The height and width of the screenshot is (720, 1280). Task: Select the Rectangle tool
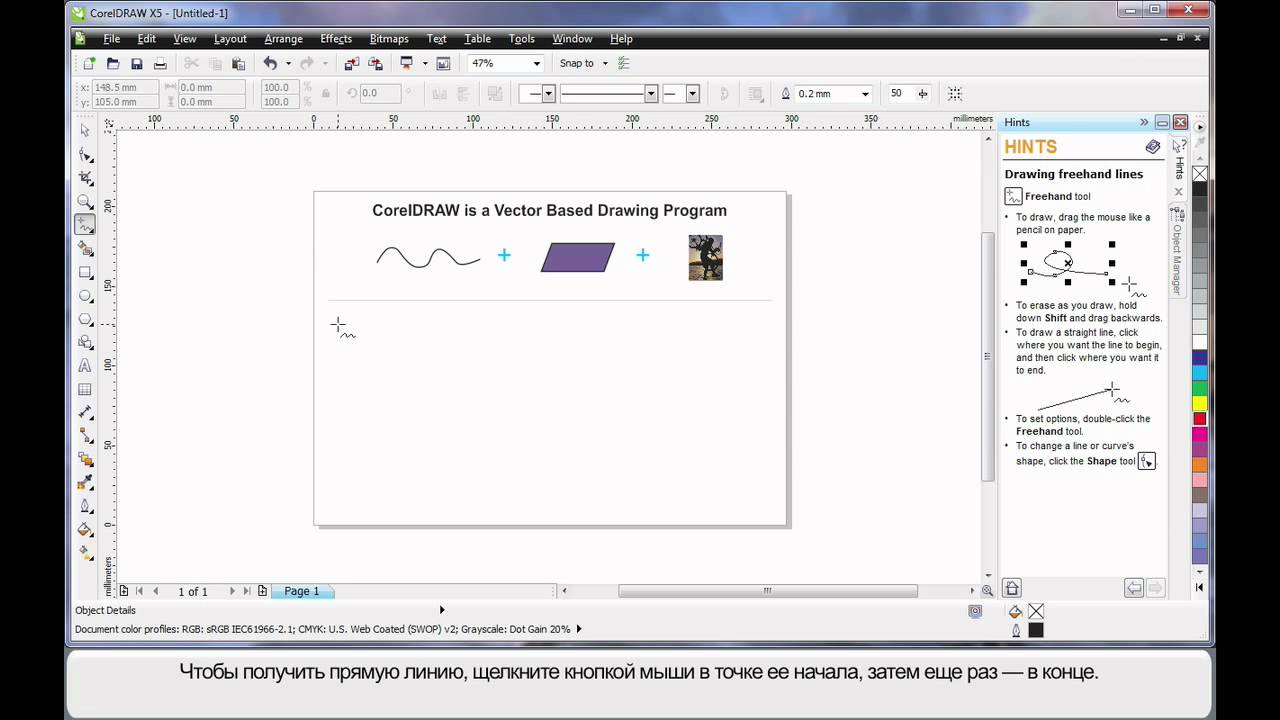point(85,272)
